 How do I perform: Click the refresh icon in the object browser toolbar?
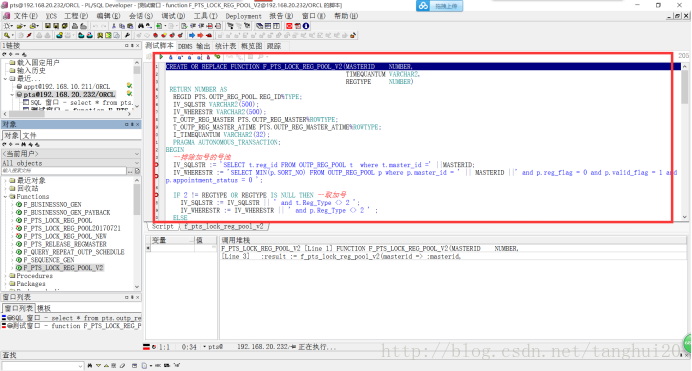[5, 144]
